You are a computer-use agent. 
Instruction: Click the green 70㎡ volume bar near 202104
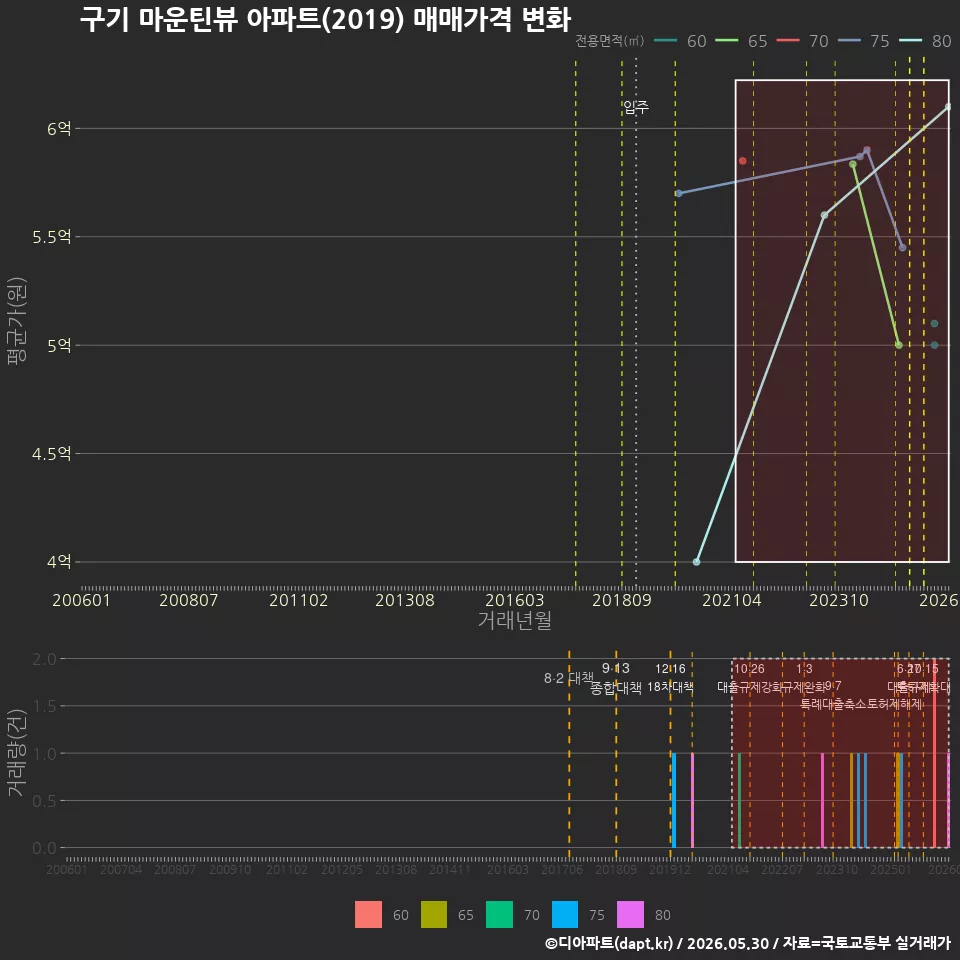point(740,800)
